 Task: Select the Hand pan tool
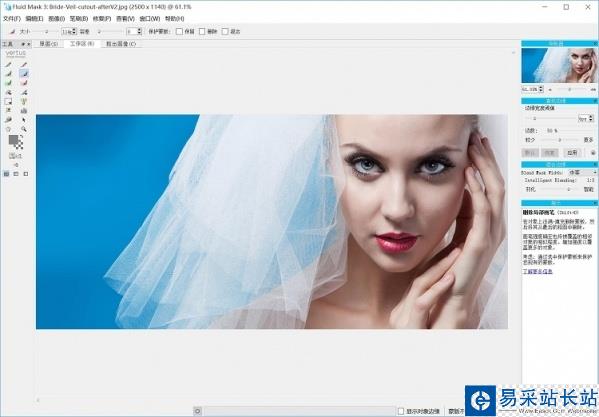pos(8,129)
